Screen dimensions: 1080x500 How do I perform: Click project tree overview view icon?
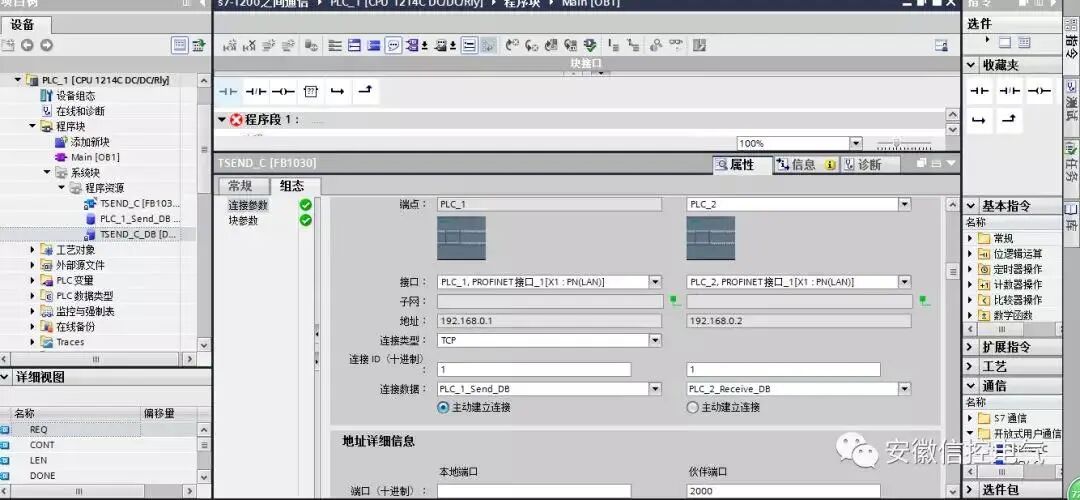[x=180, y=45]
